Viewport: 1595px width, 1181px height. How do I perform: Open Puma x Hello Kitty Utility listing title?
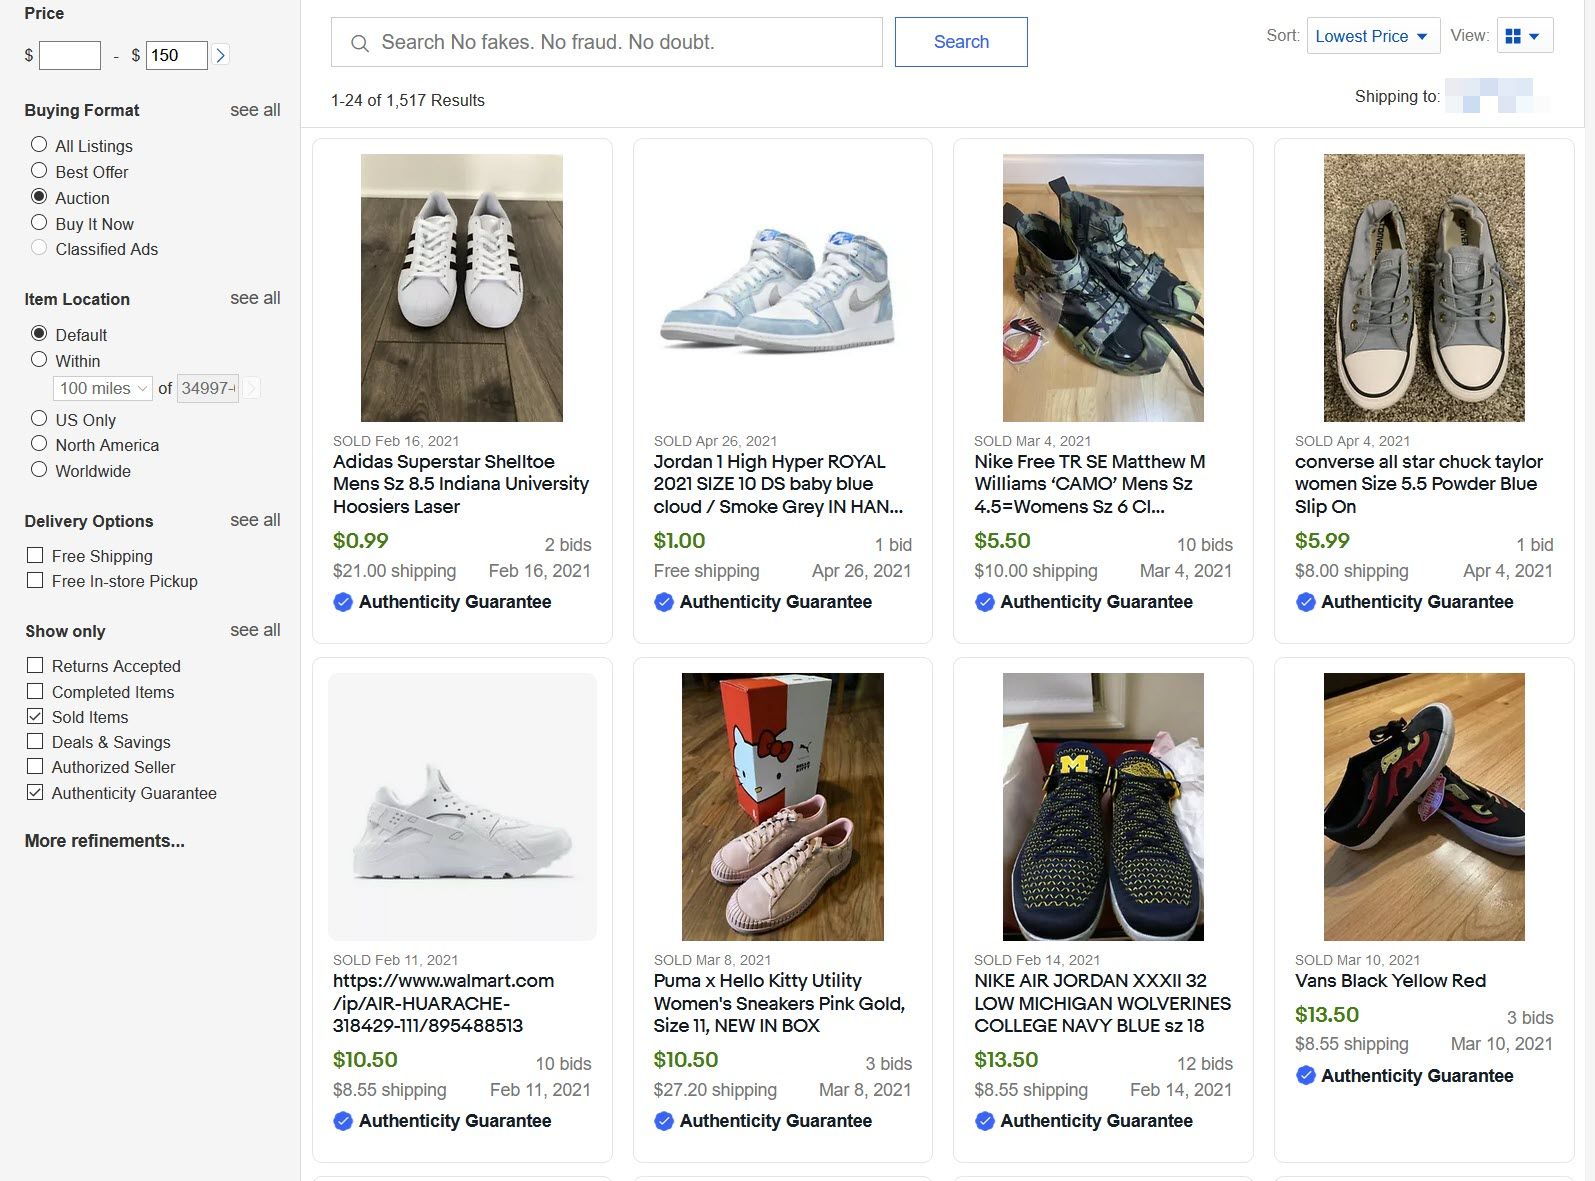pyautogui.click(x=779, y=1003)
